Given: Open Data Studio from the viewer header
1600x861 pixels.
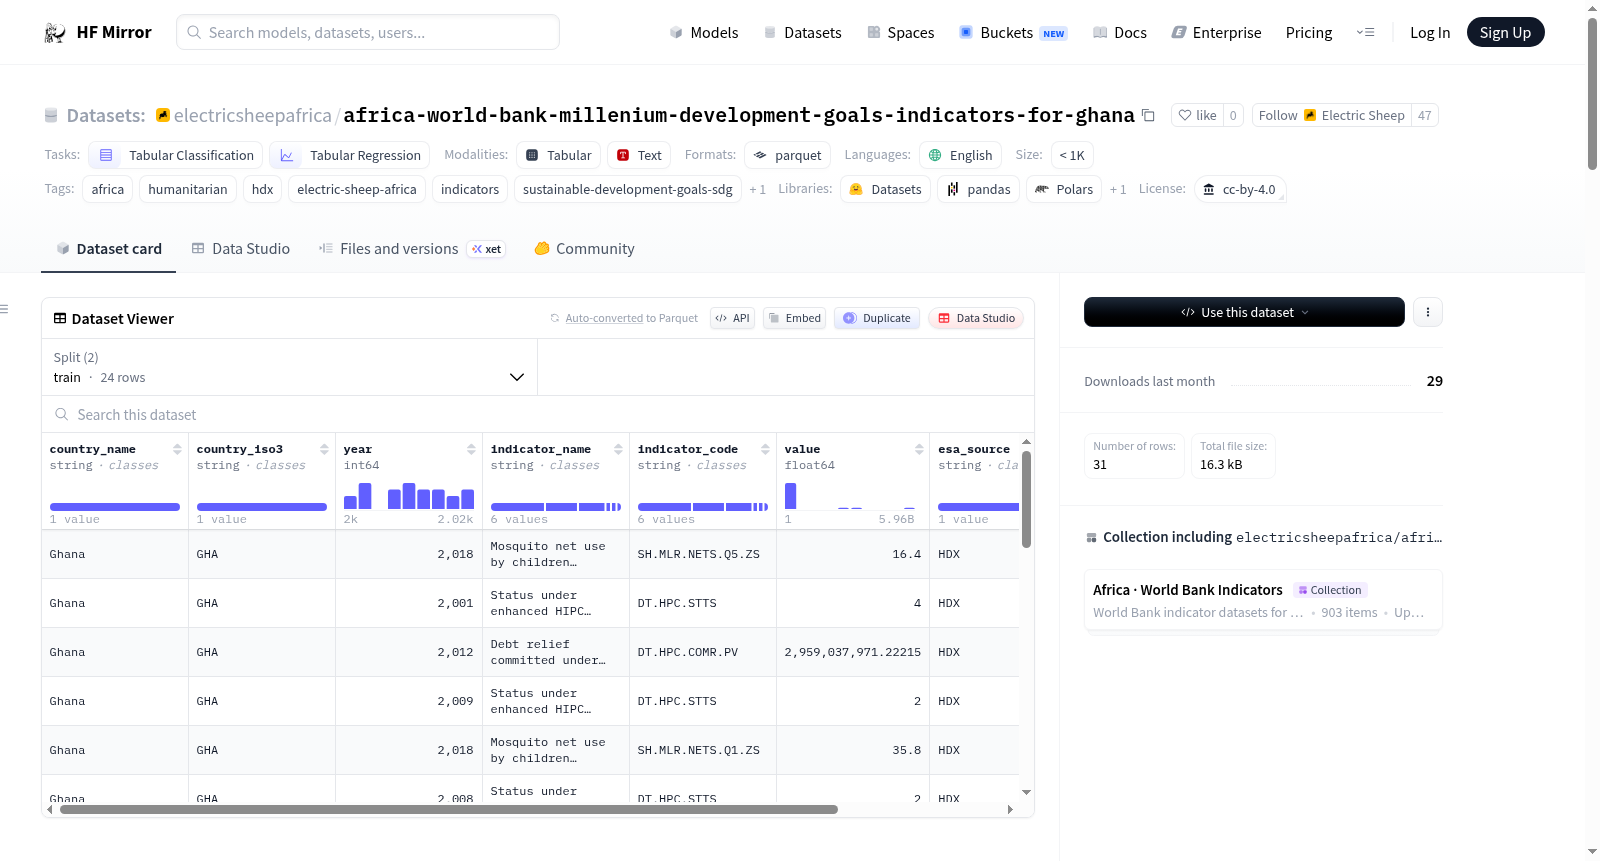Looking at the screenshot, I should tap(976, 318).
